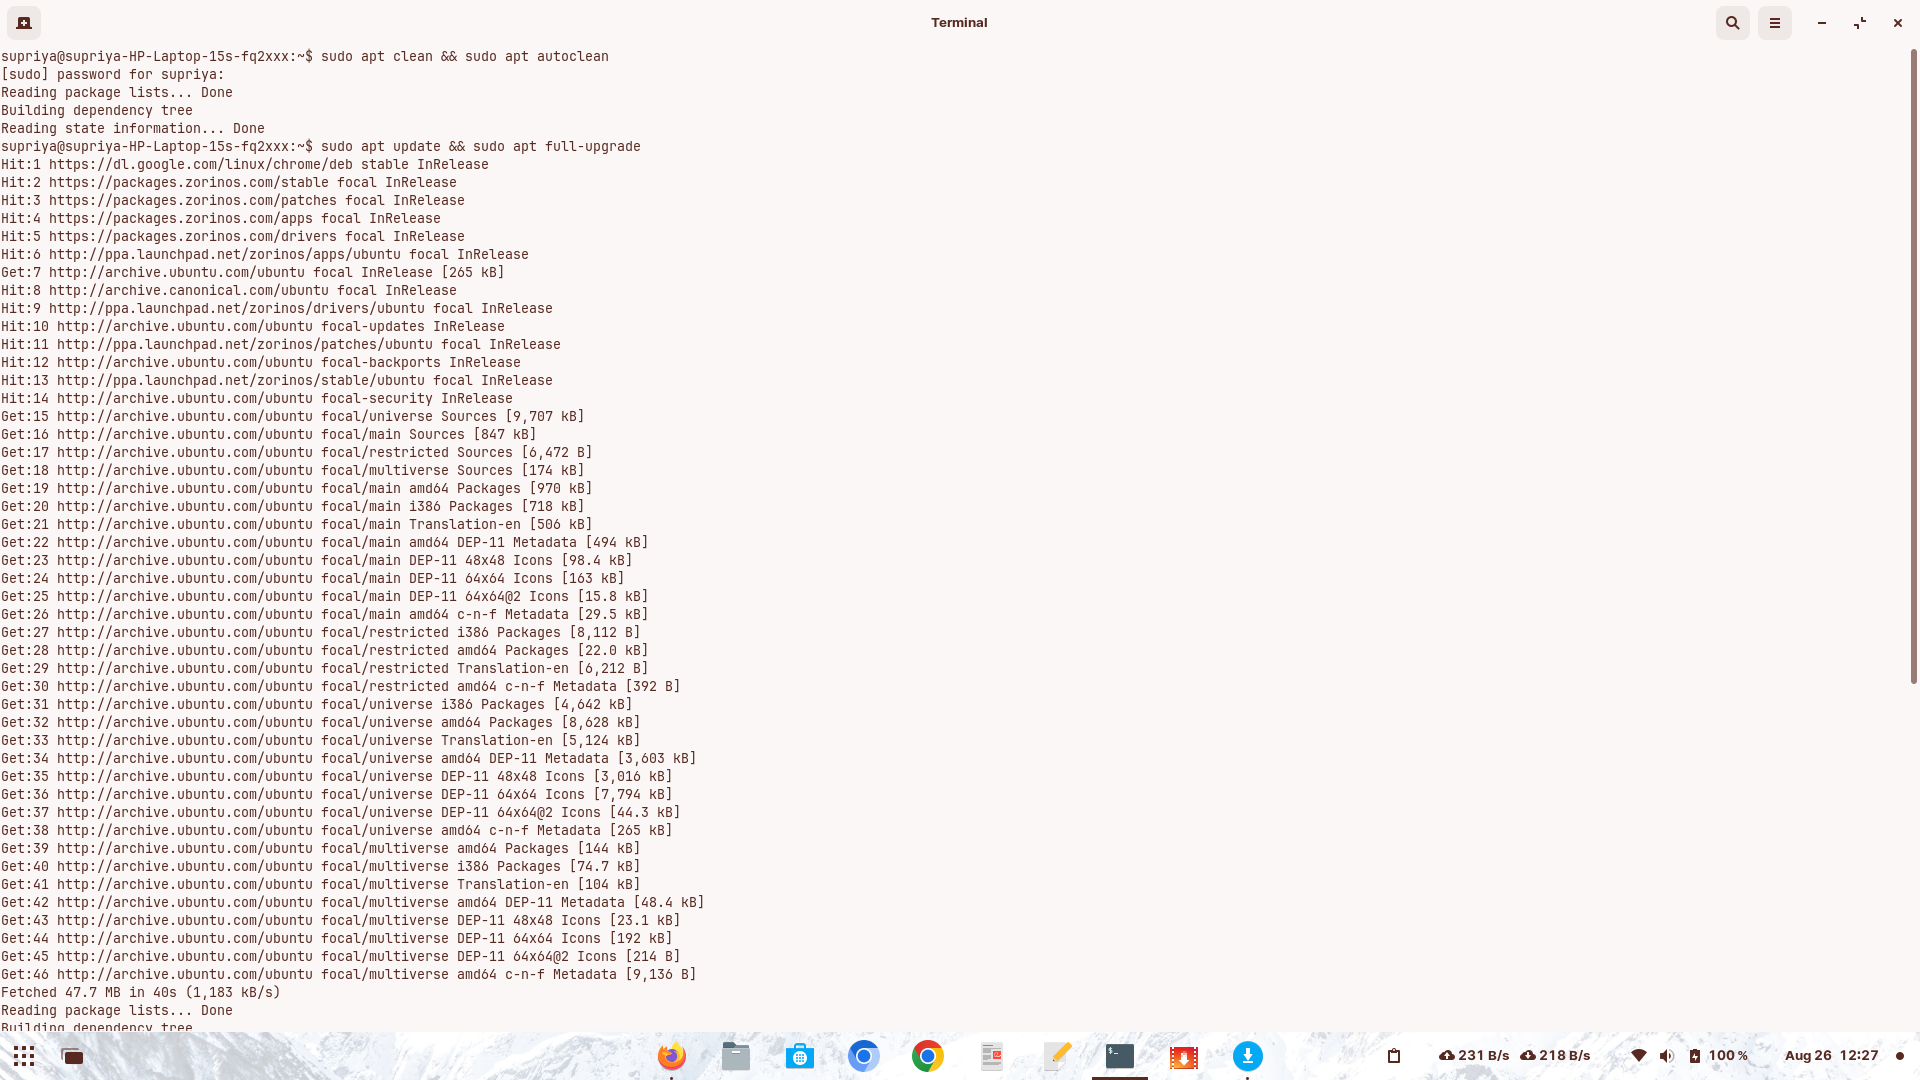
Task: Open the Wi-Fi network indicator
Action: [x=1639, y=1056]
